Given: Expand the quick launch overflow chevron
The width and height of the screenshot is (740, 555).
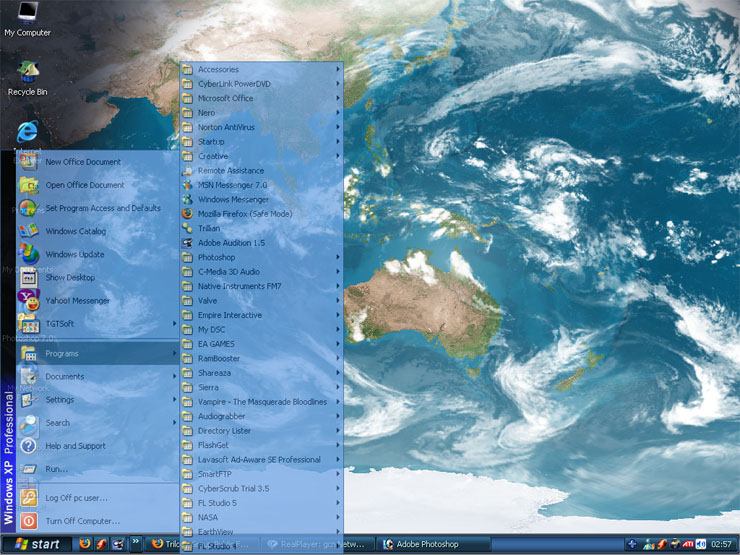Looking at the screenshot, I should (x=135, y=541).
